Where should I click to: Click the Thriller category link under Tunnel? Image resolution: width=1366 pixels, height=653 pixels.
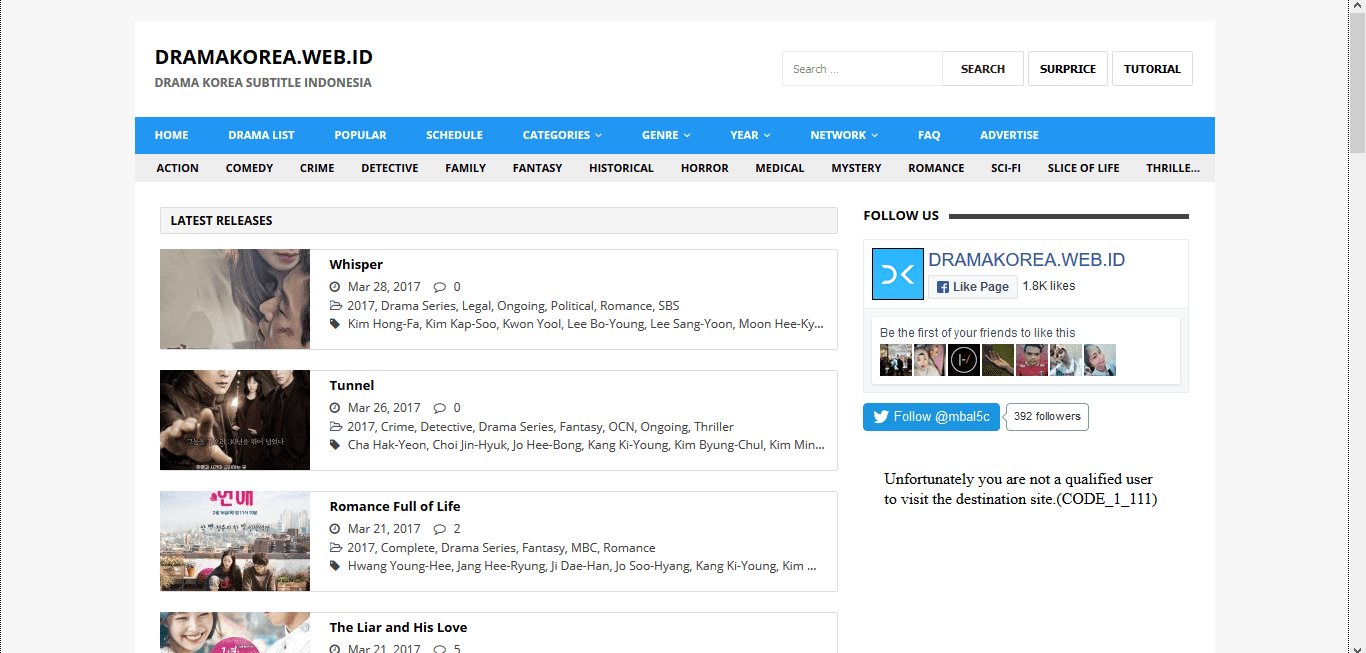714,427
